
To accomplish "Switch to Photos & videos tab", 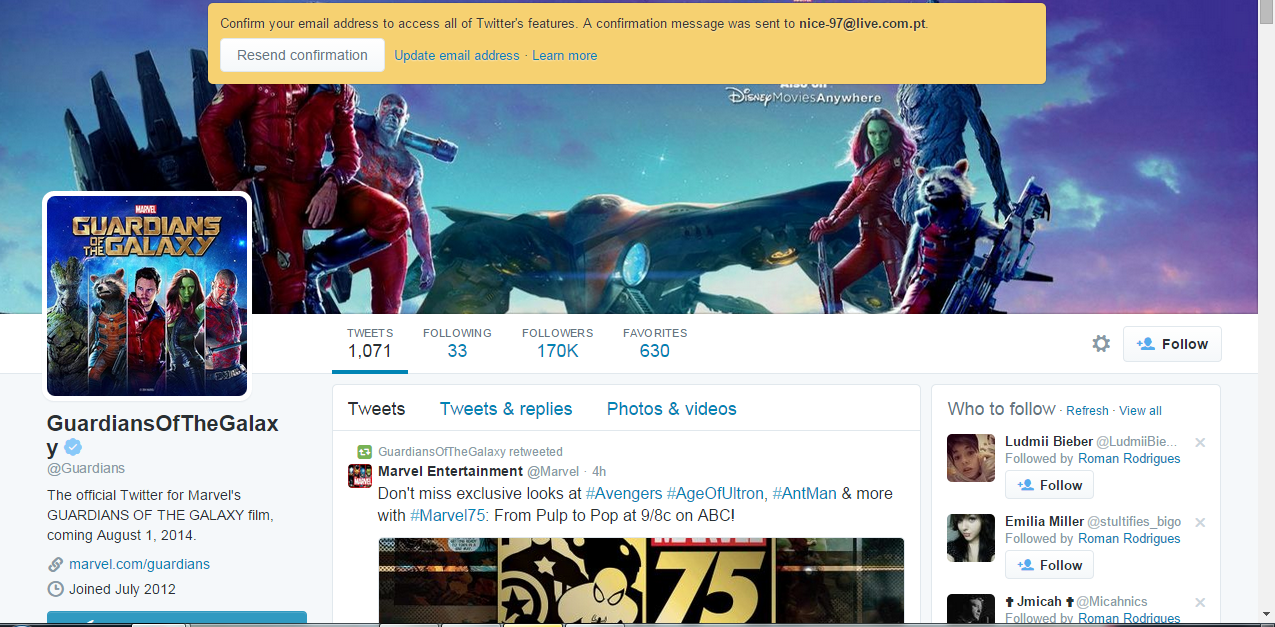I will click(x=672, y=409).
